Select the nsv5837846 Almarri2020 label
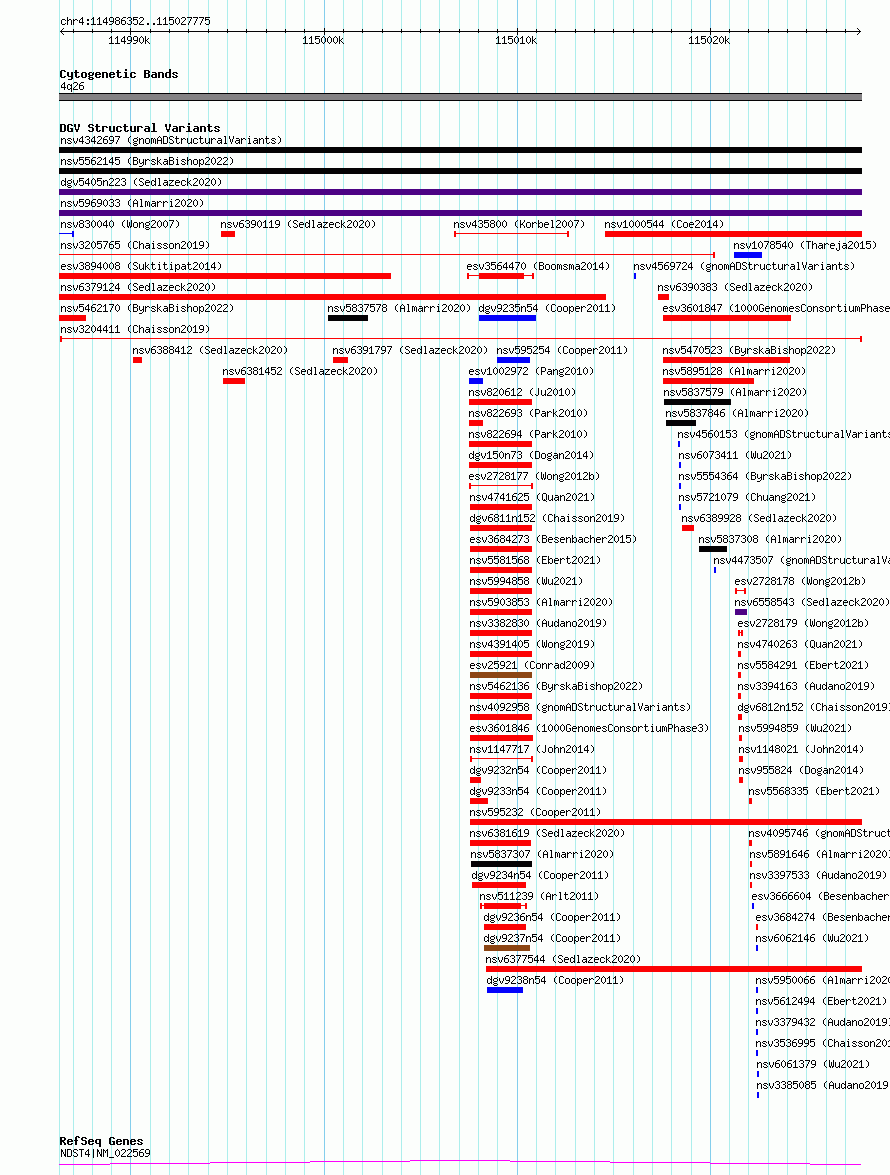 (737, 413)
